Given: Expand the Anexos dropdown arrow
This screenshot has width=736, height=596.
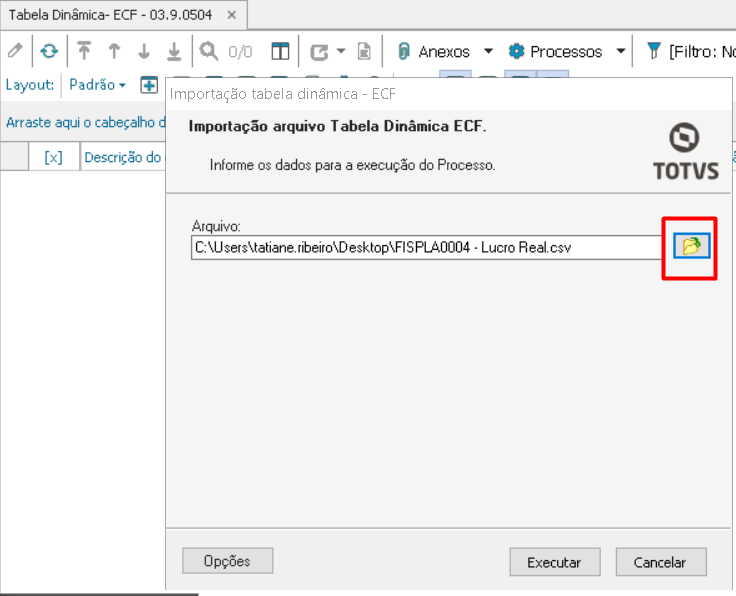Looking at the screenshot, I should 488,51.
